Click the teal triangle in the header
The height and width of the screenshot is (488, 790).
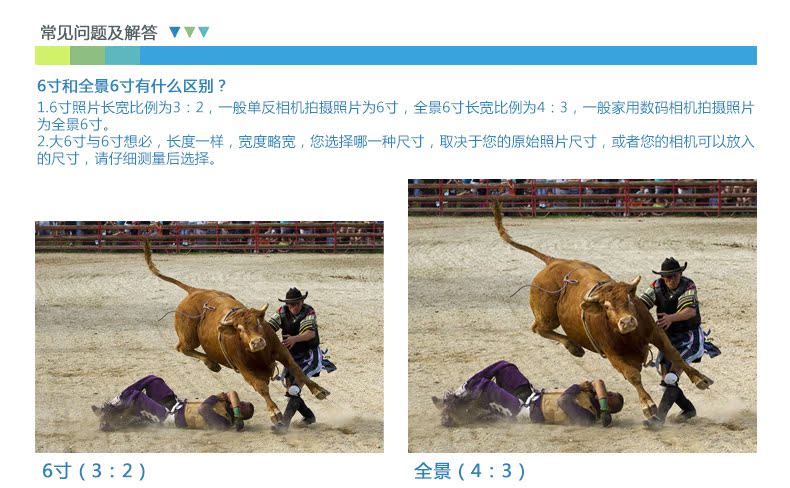click(204, 32)
